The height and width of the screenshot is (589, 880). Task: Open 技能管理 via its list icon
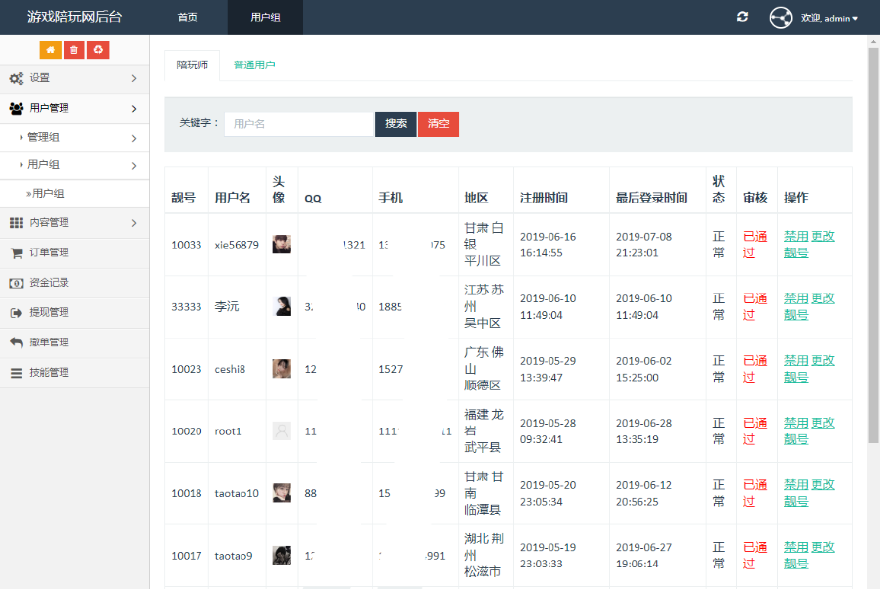(16, 373)
